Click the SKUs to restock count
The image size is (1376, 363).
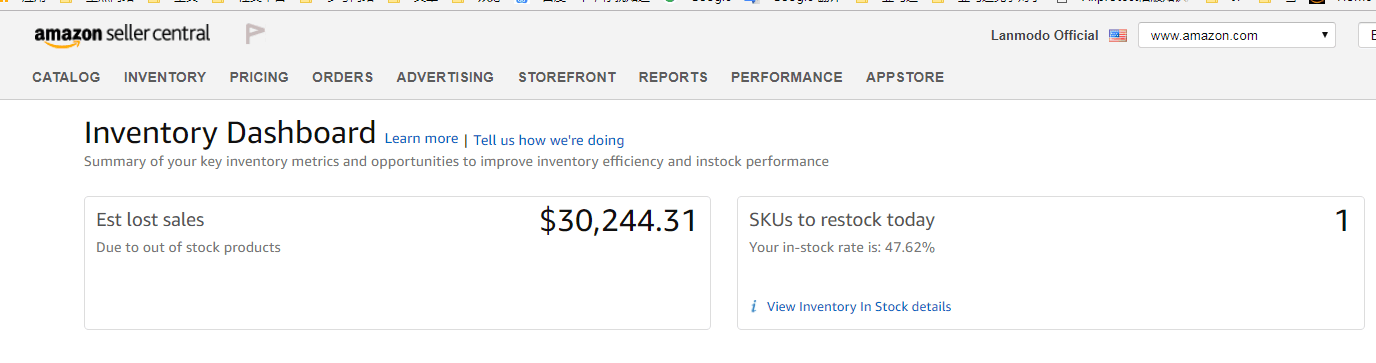point(1342,221)
